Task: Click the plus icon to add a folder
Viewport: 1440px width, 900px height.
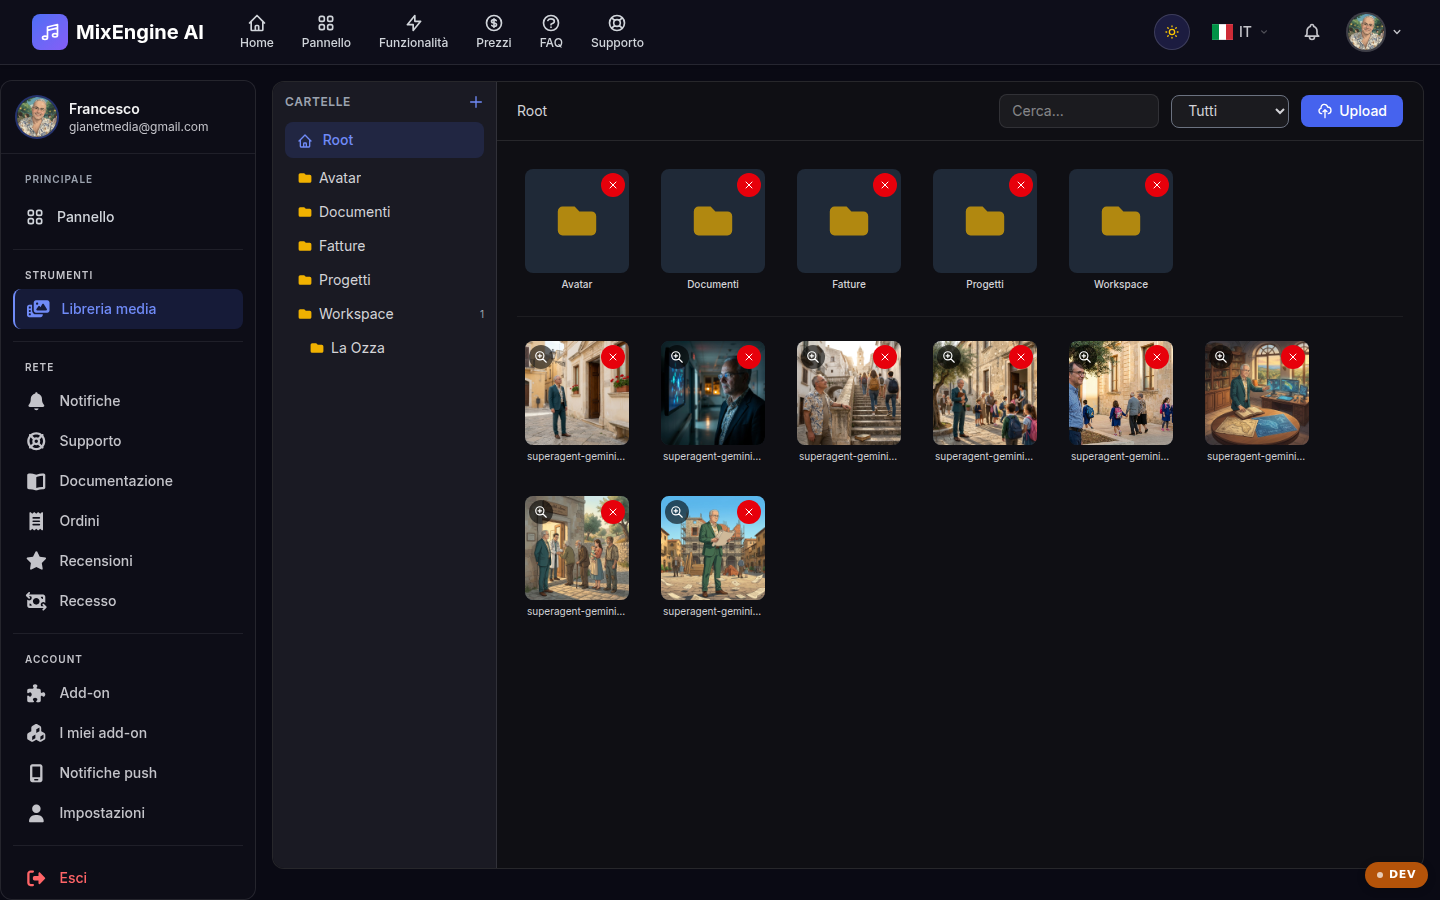Action: point(476,102)
